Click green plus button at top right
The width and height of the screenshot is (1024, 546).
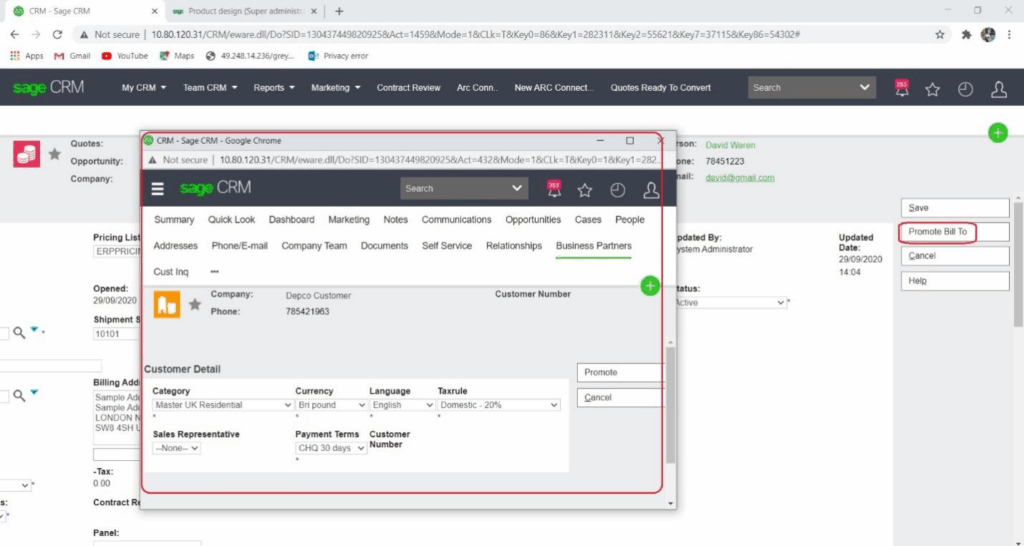(x=997, y=132)
